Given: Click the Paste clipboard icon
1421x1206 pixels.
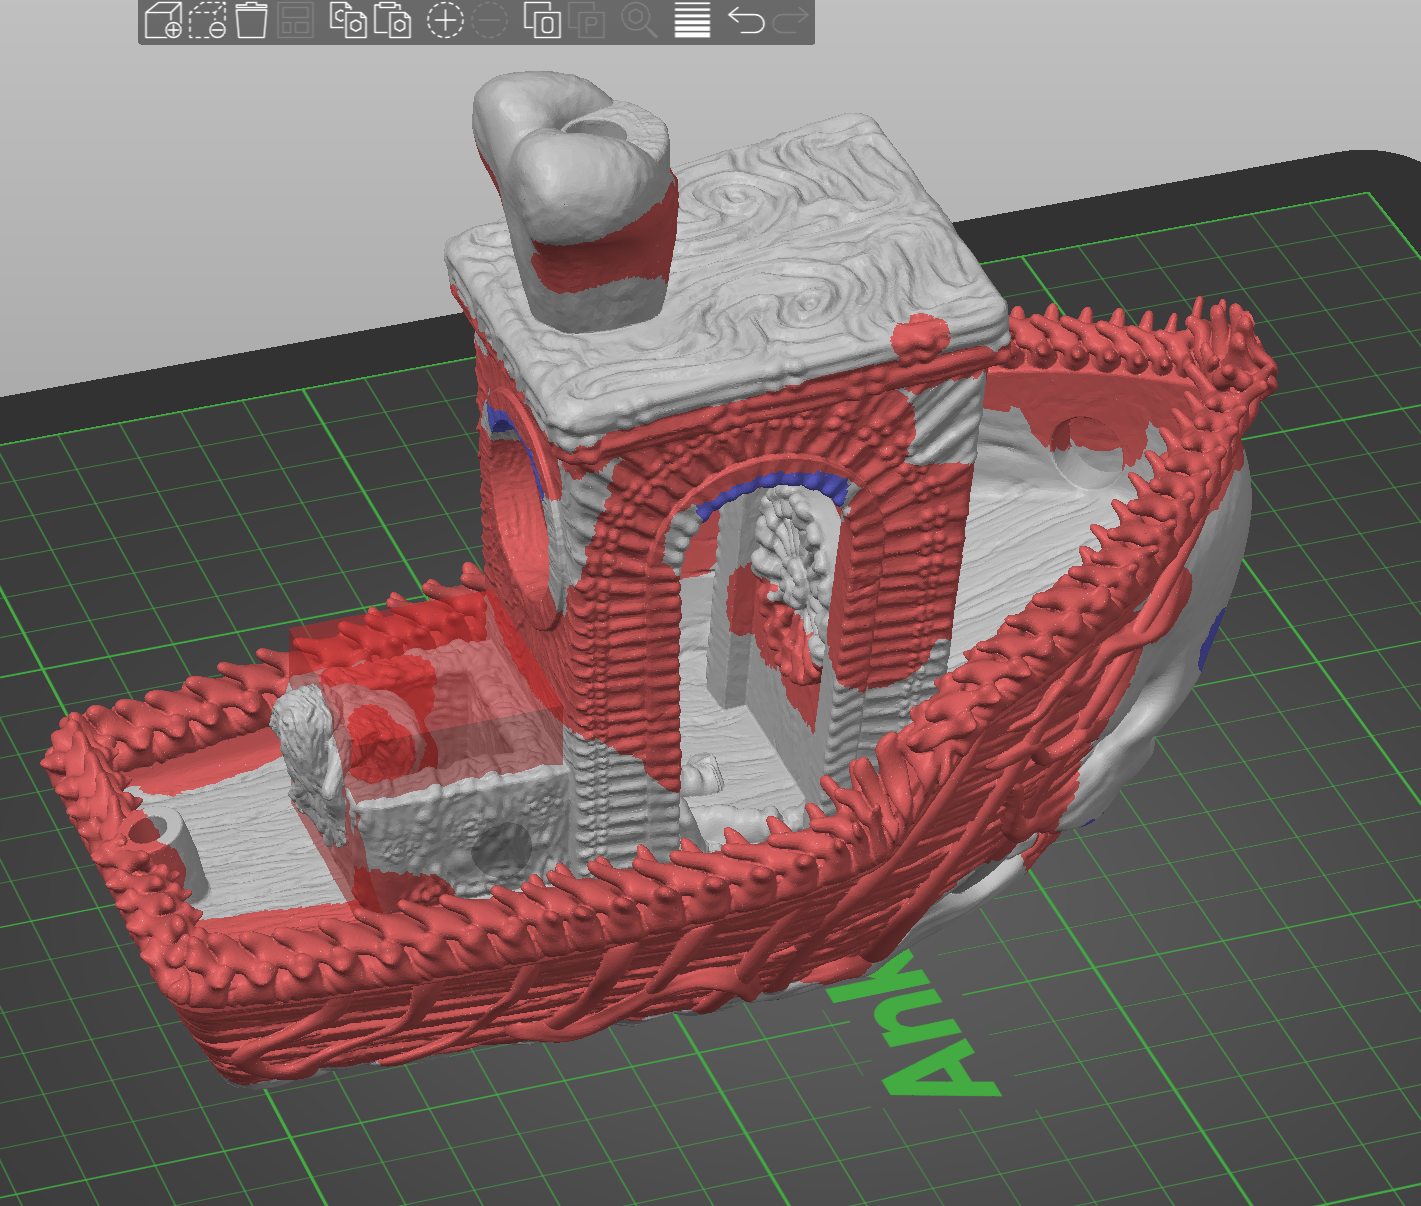Looking at the screenshot, I should point(392,21).
